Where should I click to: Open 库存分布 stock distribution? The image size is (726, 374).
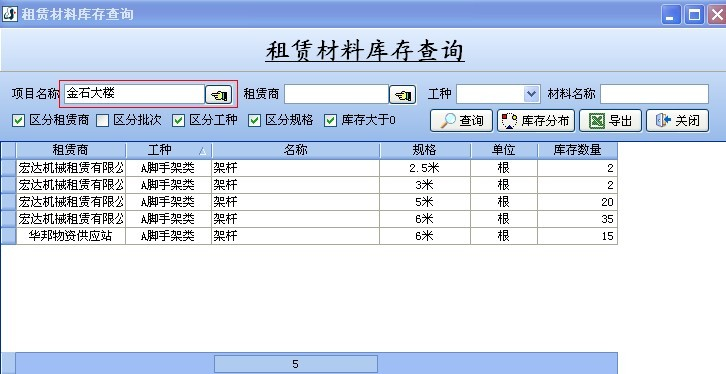click(536, 121)
